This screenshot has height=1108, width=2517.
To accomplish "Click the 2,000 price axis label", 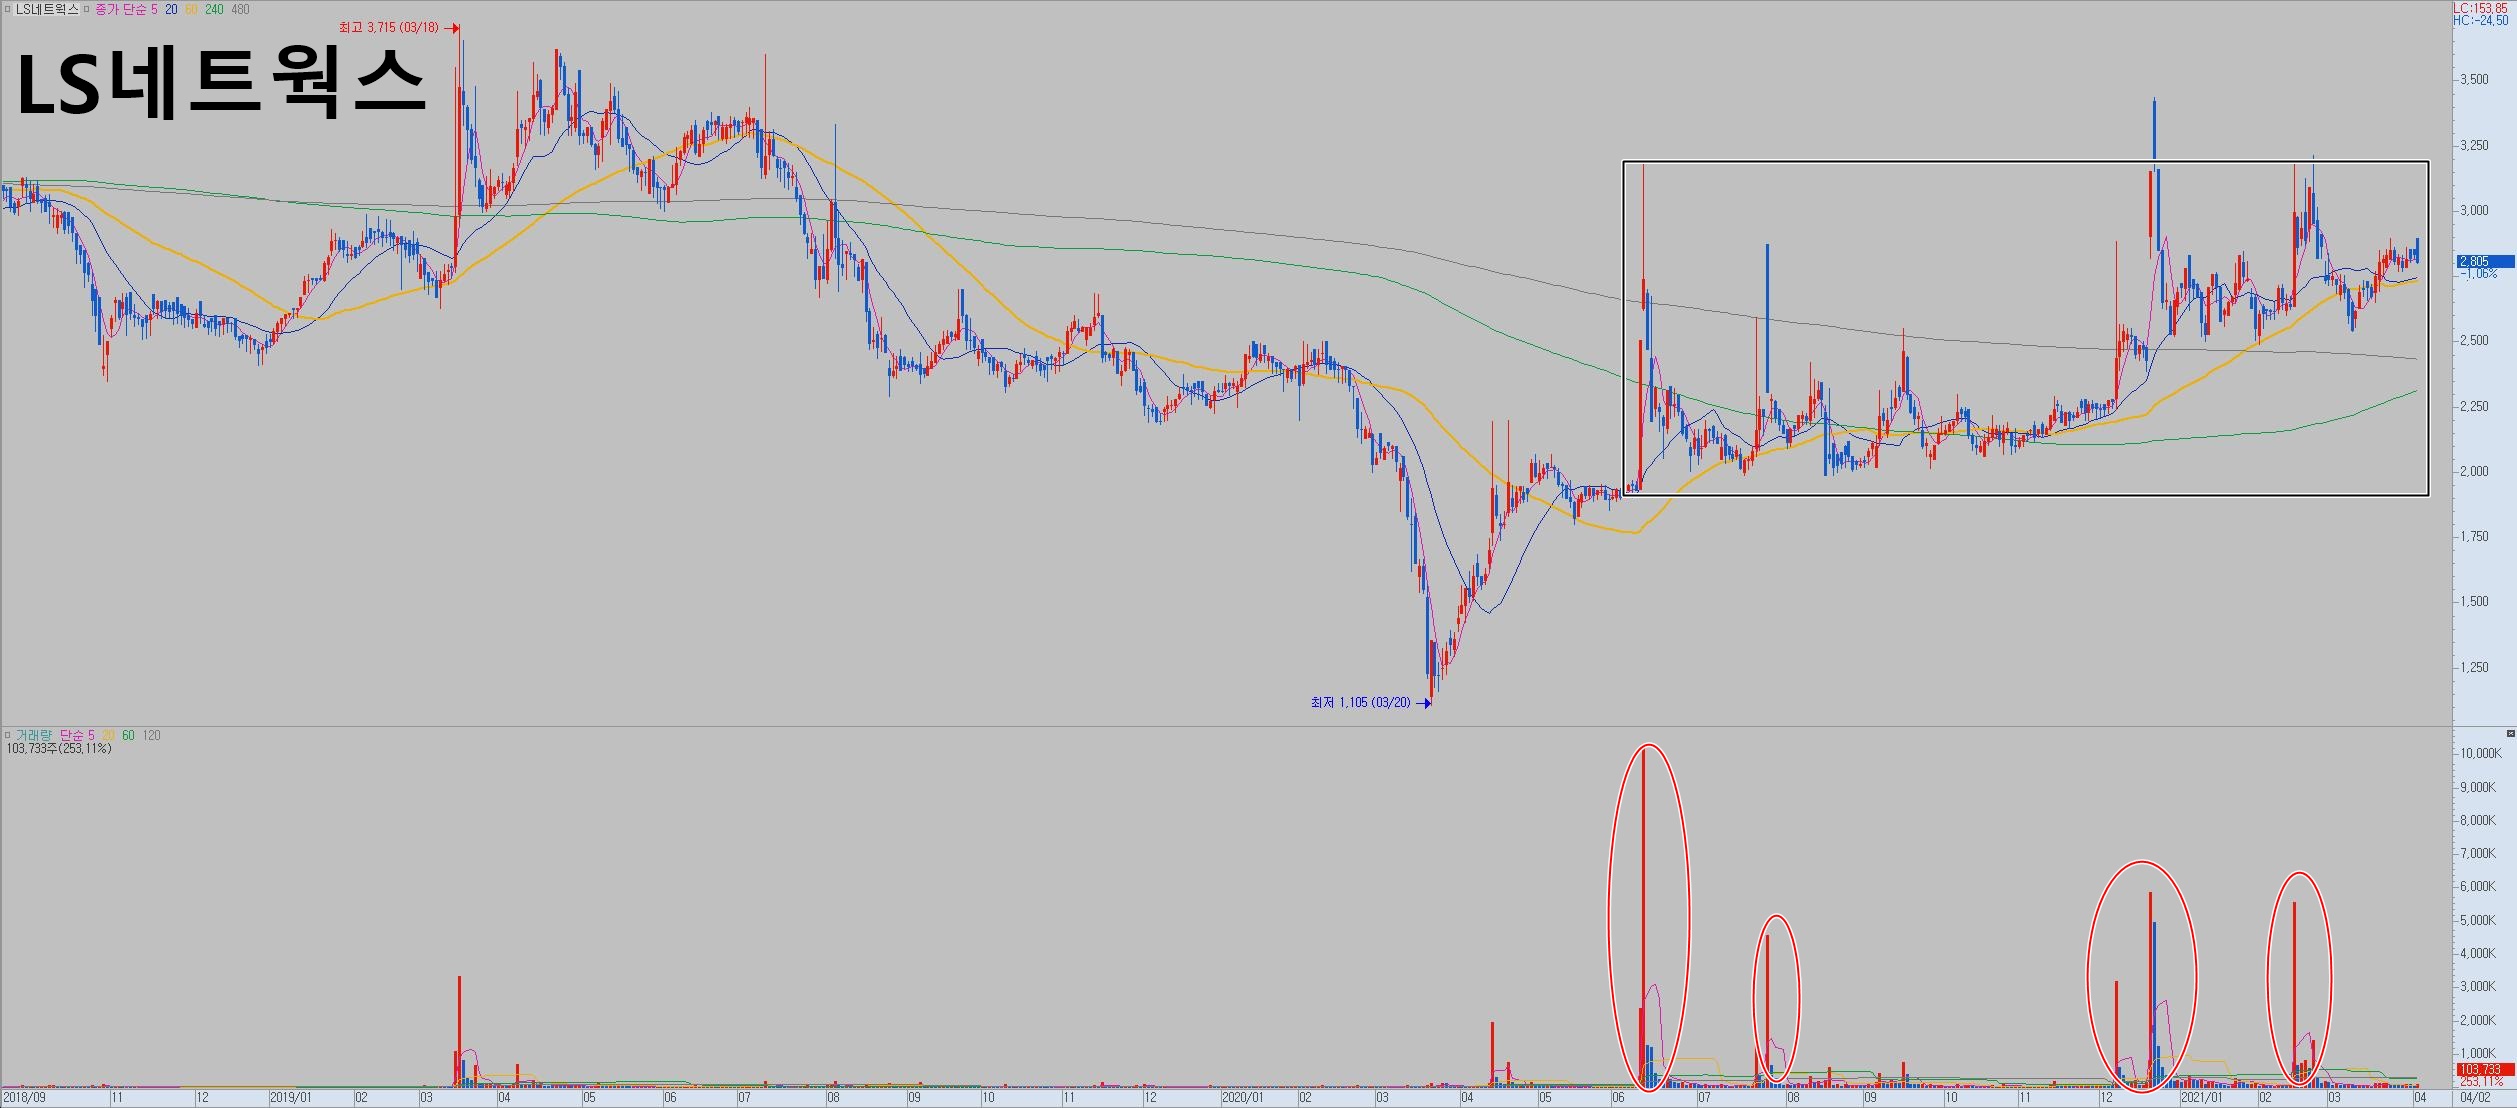I will [x=2475, y=472].
